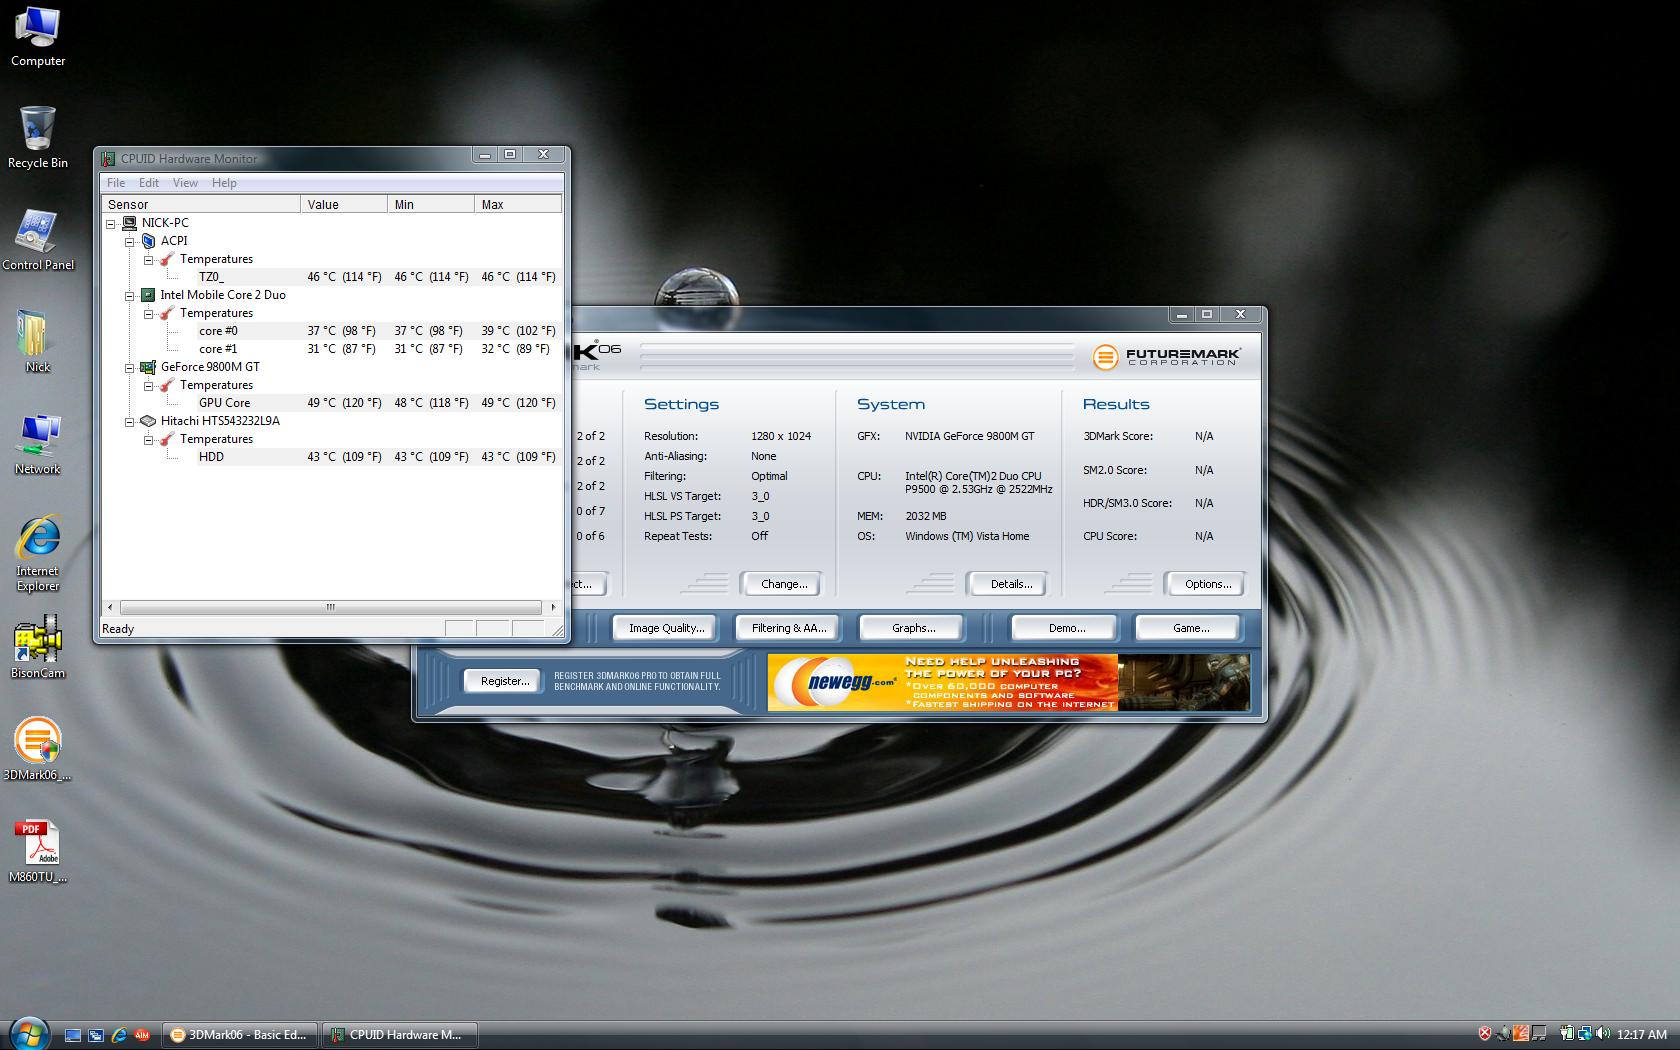
Task: Collapse the GeForce 9800M GT node
Action: (129, 367)
